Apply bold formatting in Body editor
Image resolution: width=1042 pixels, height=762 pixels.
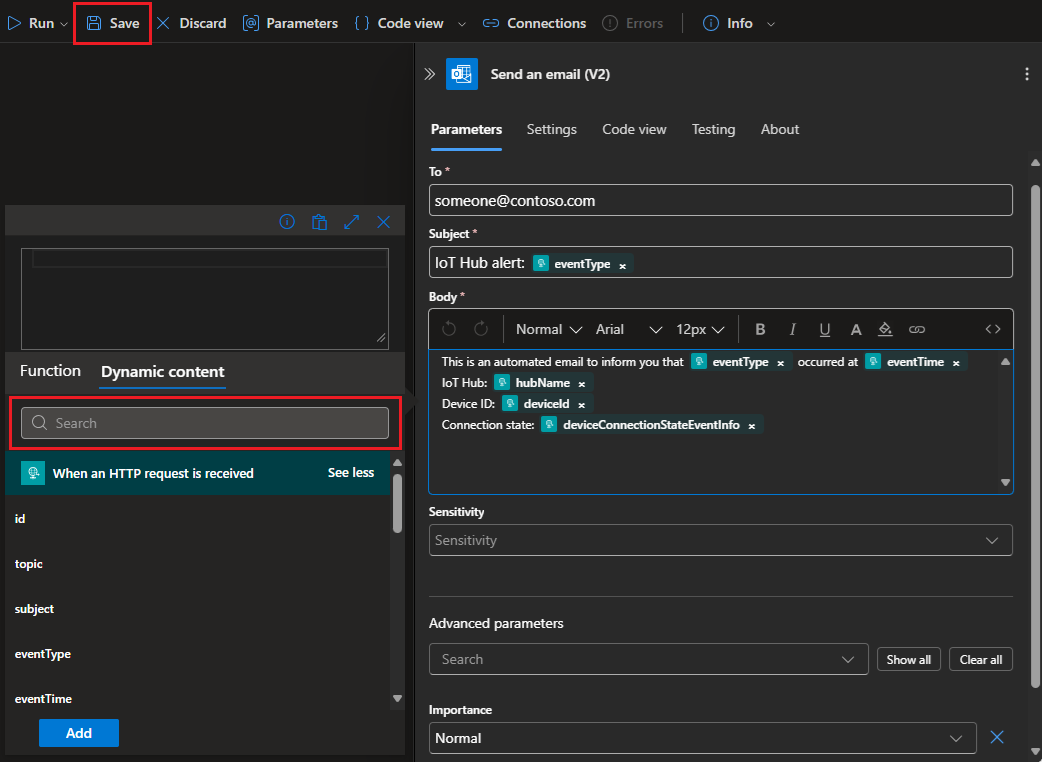[x=760, y=329]
